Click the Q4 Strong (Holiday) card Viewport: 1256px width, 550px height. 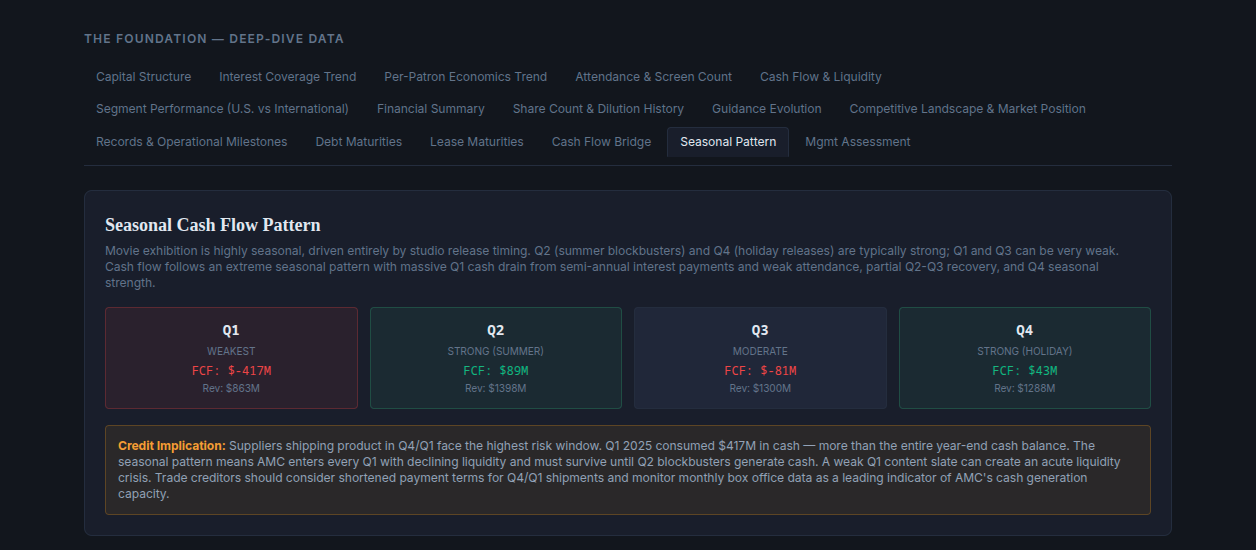[1025, 358]
